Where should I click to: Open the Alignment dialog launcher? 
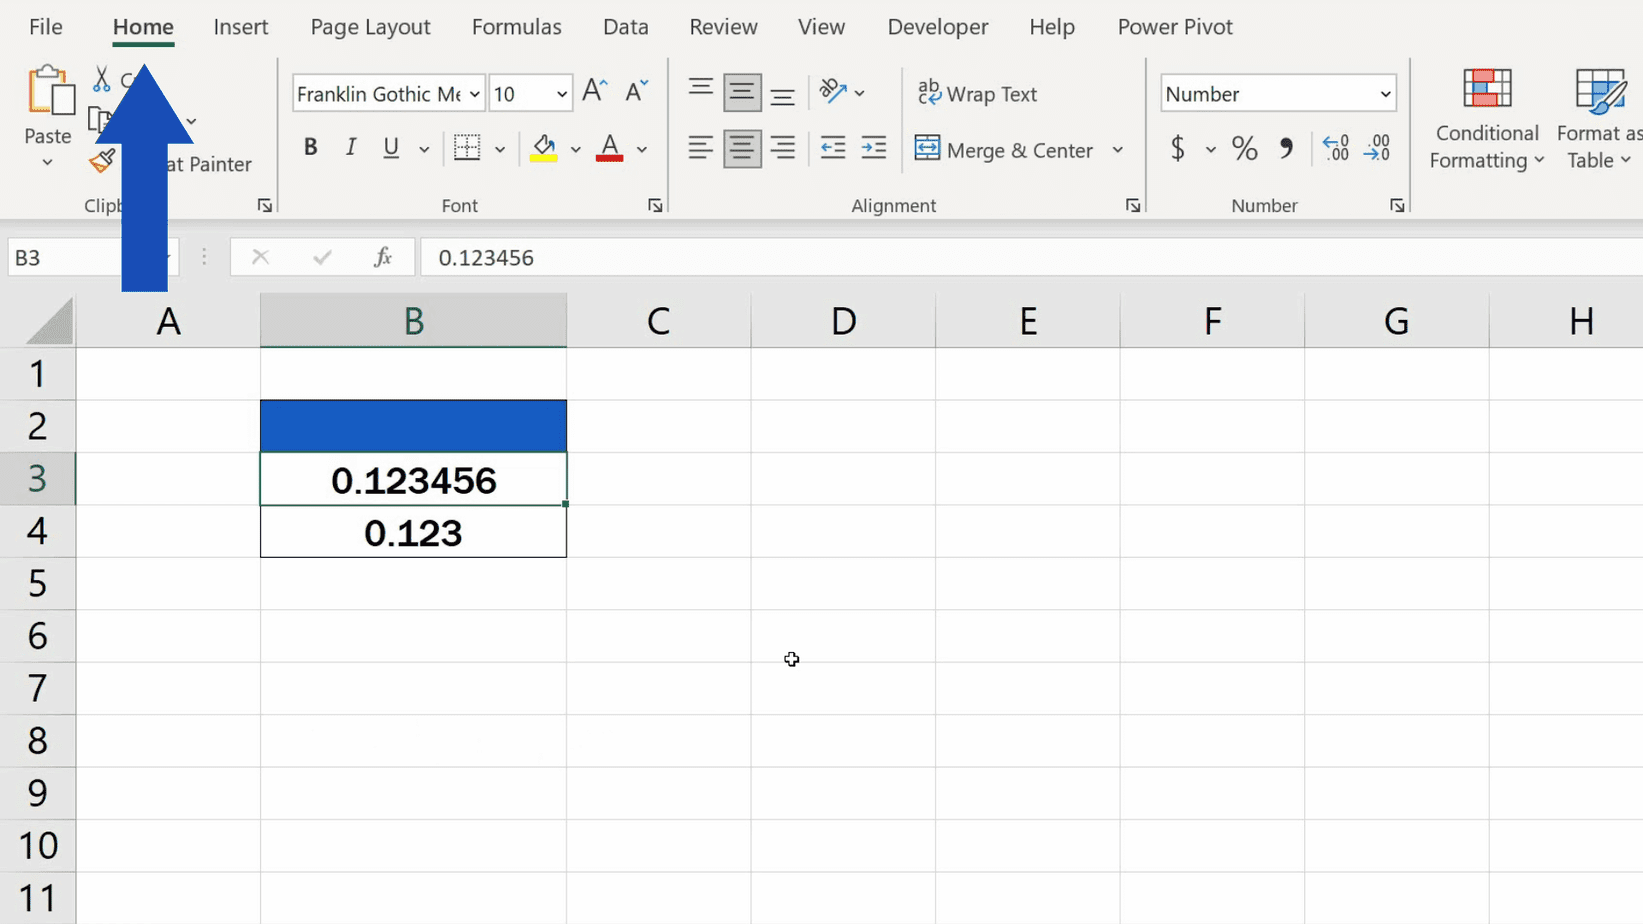pyautogui.click(x=1133, y=205)
